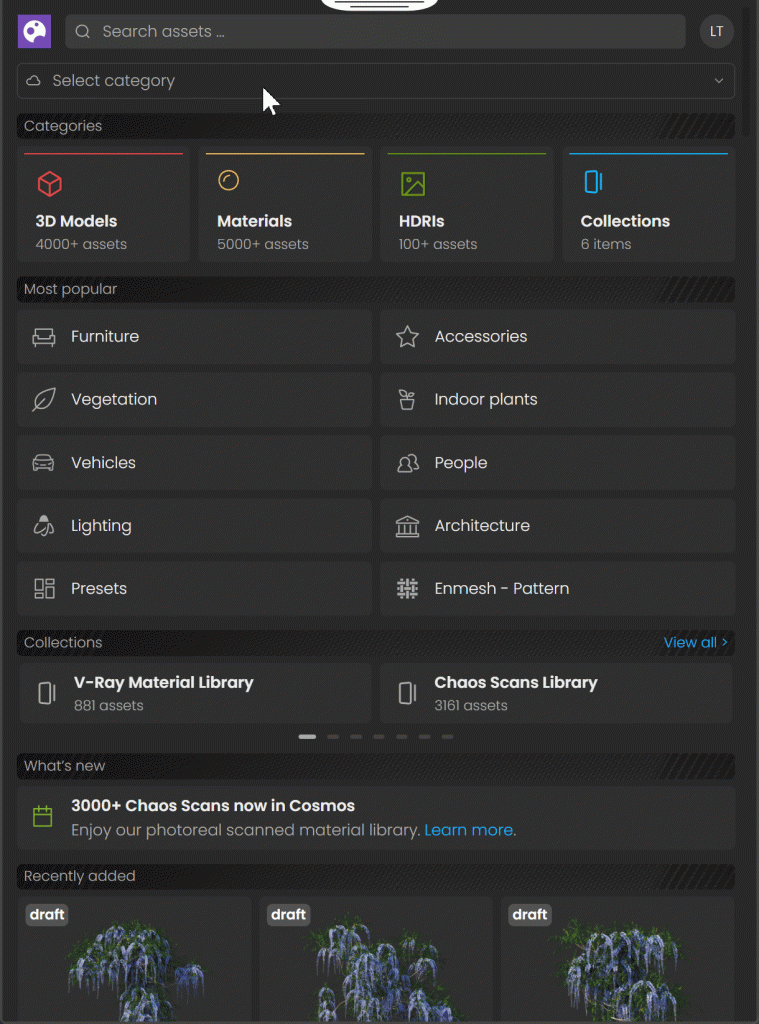Select the Vegetation leaf icon
The image size is (759, 1024).
(x=44, y=400)
